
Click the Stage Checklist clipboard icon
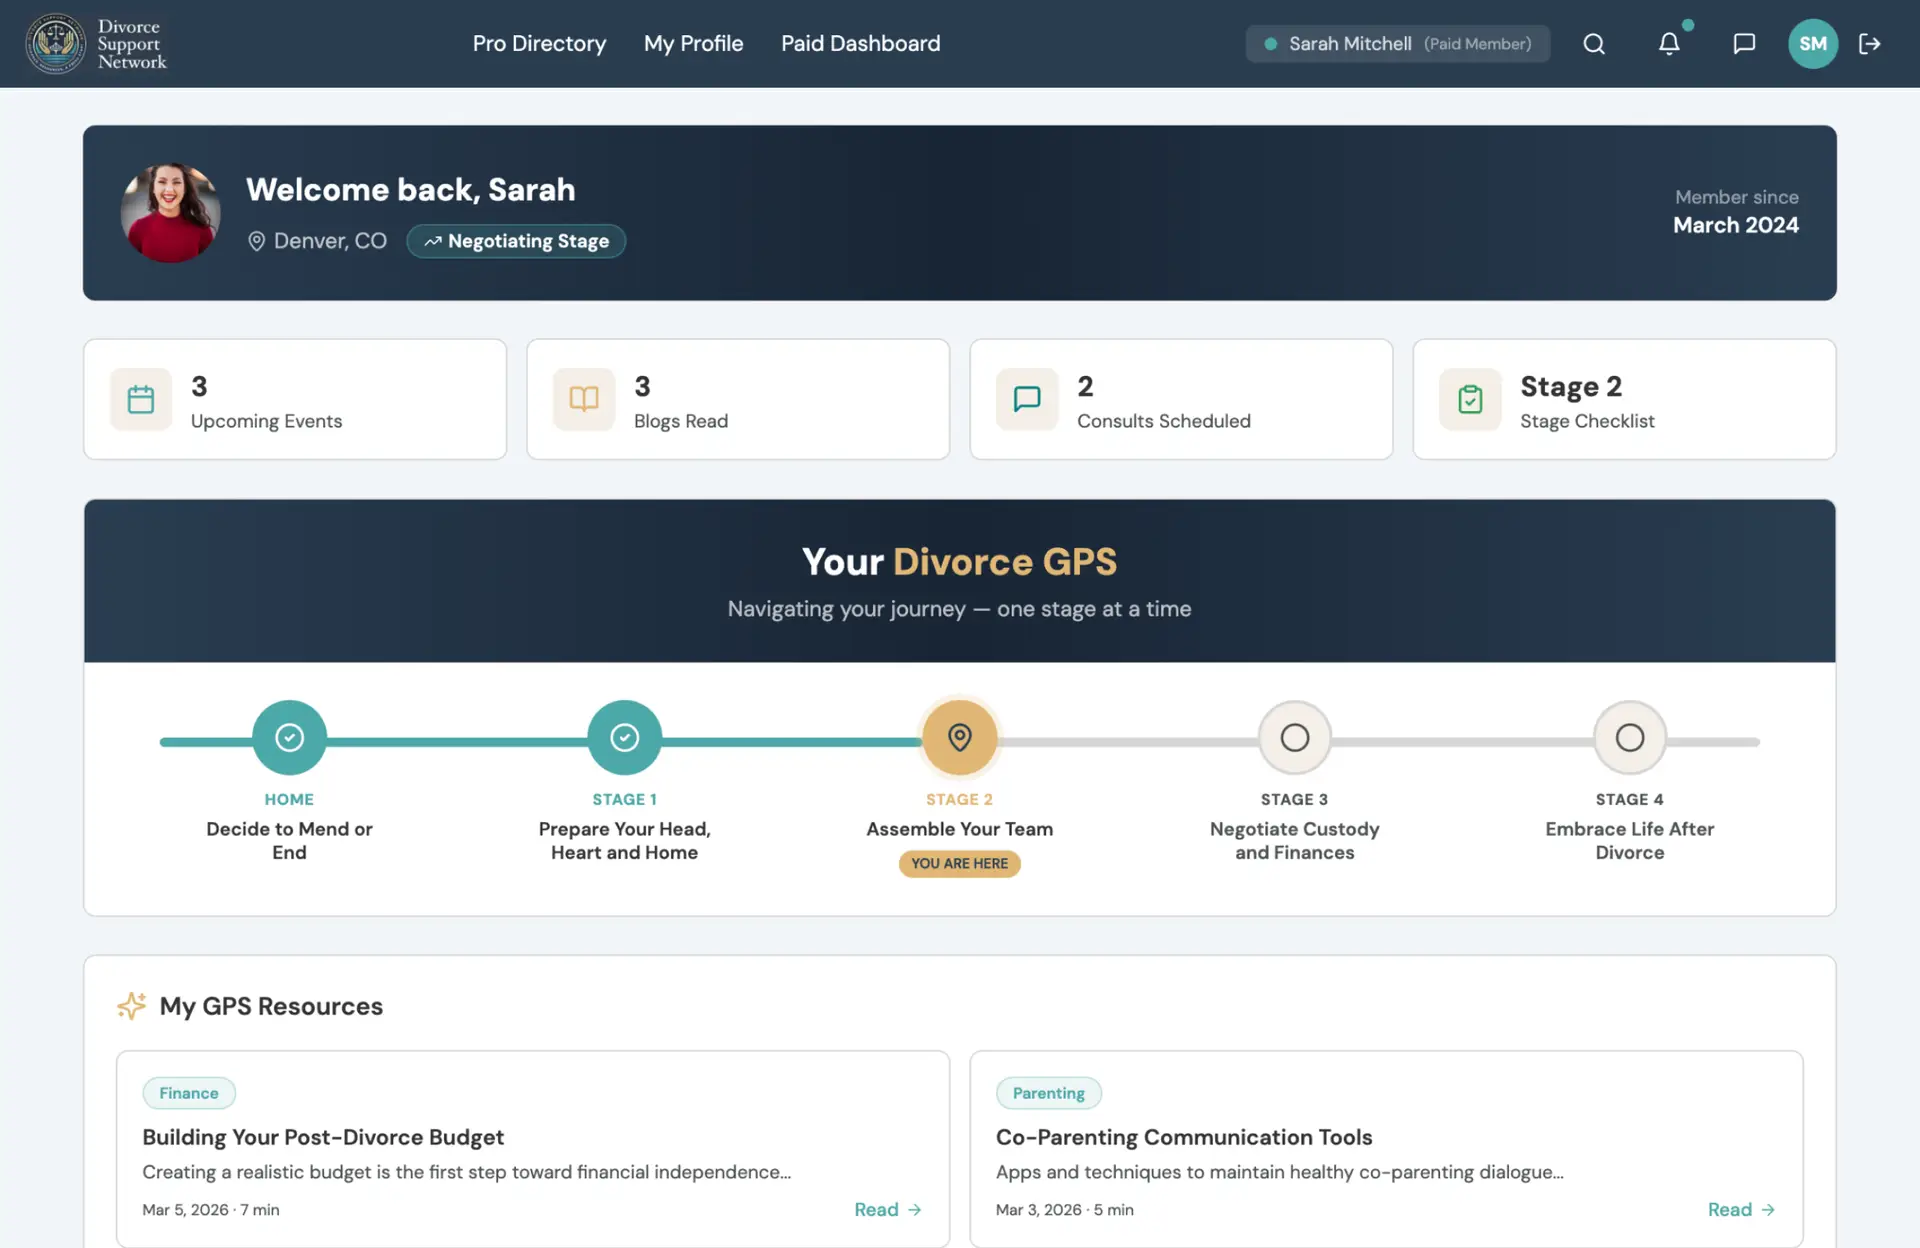[1469, 400]
